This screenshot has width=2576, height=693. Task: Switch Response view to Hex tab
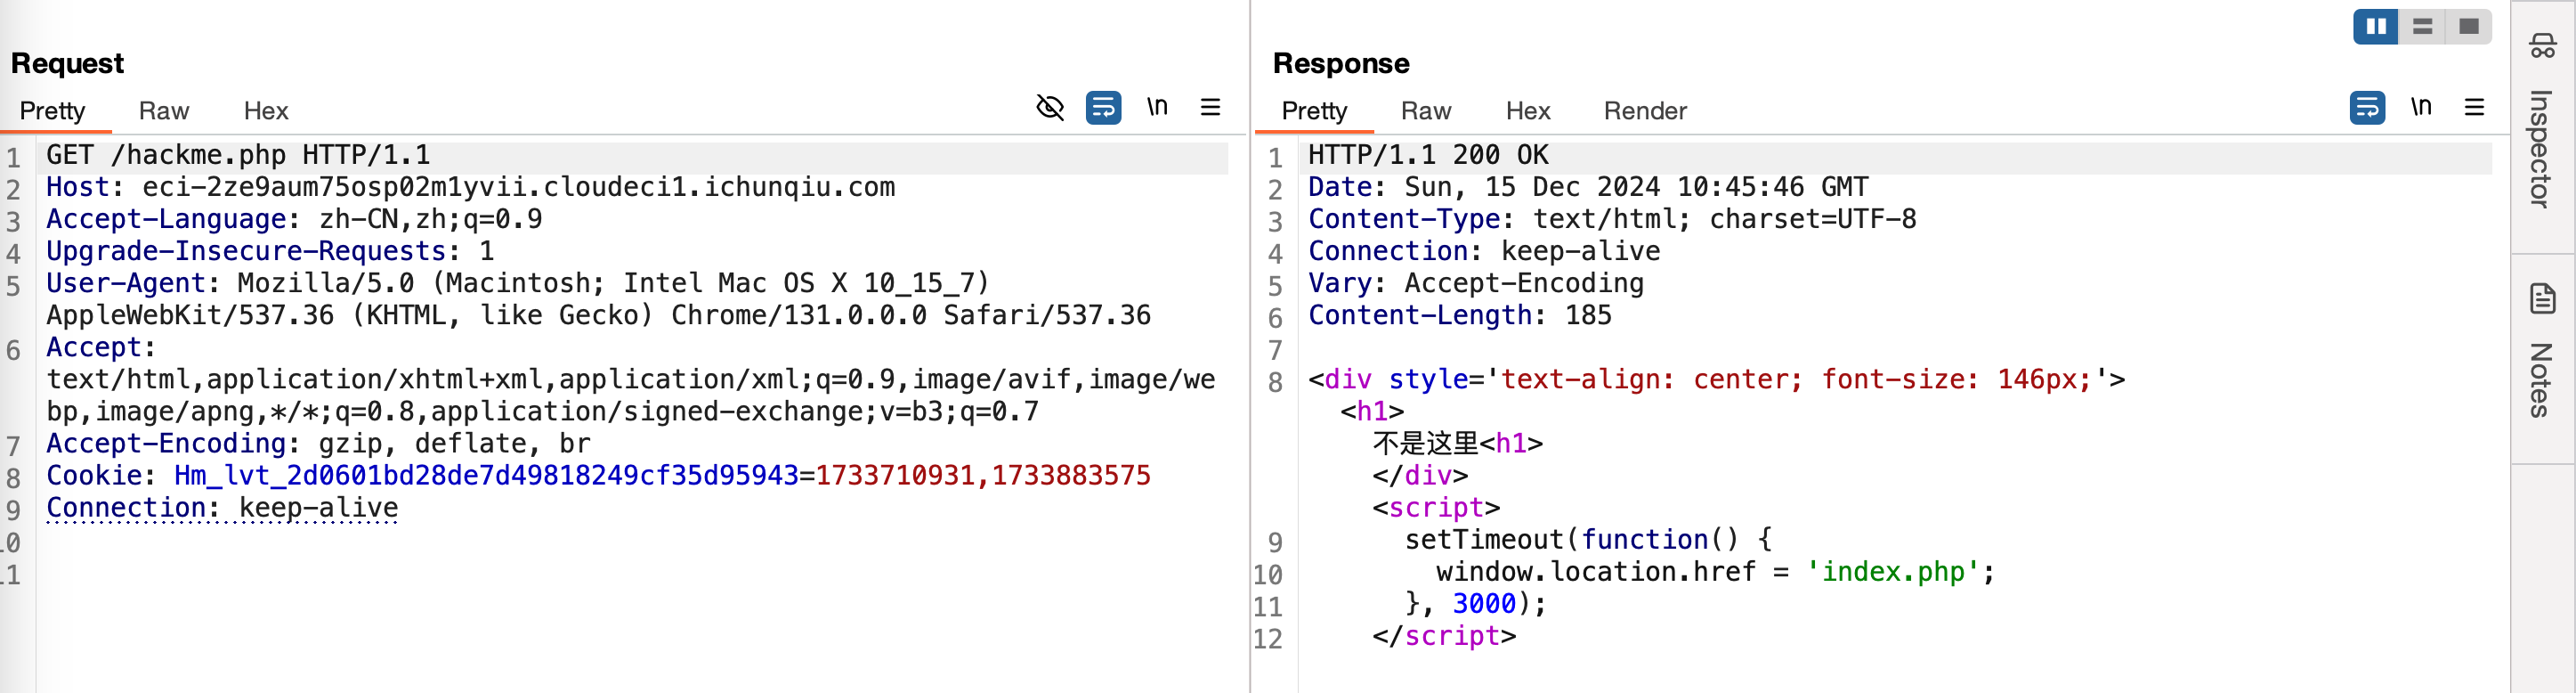point(1528,111)
